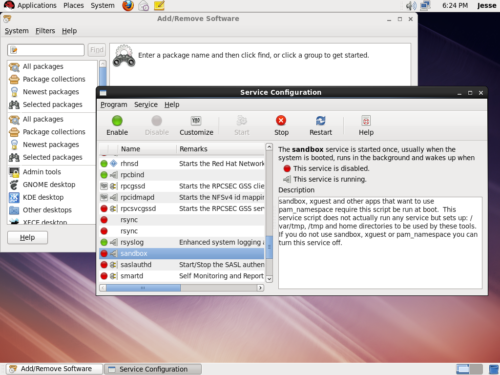The width and height of the screenshot is (500, 375).
Task: Switch to second workspace in pager
Action: click(476, 369)
